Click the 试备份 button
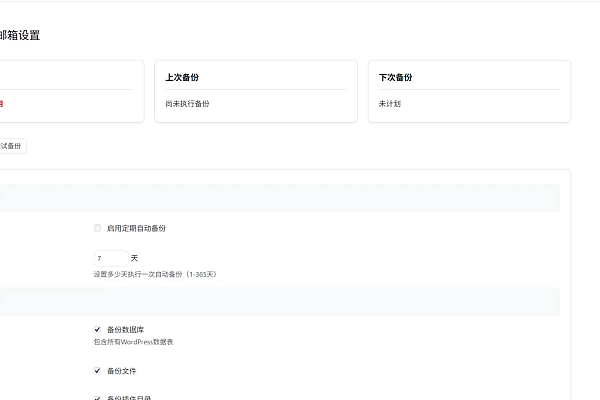The height and width of the screenshot is (400, 600). pyautogui.click(x=11, y=146)
